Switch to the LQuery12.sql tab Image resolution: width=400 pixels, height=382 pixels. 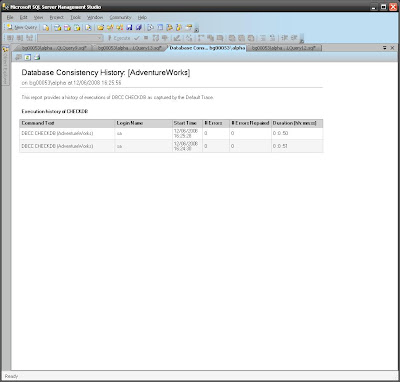click(284, 48)
